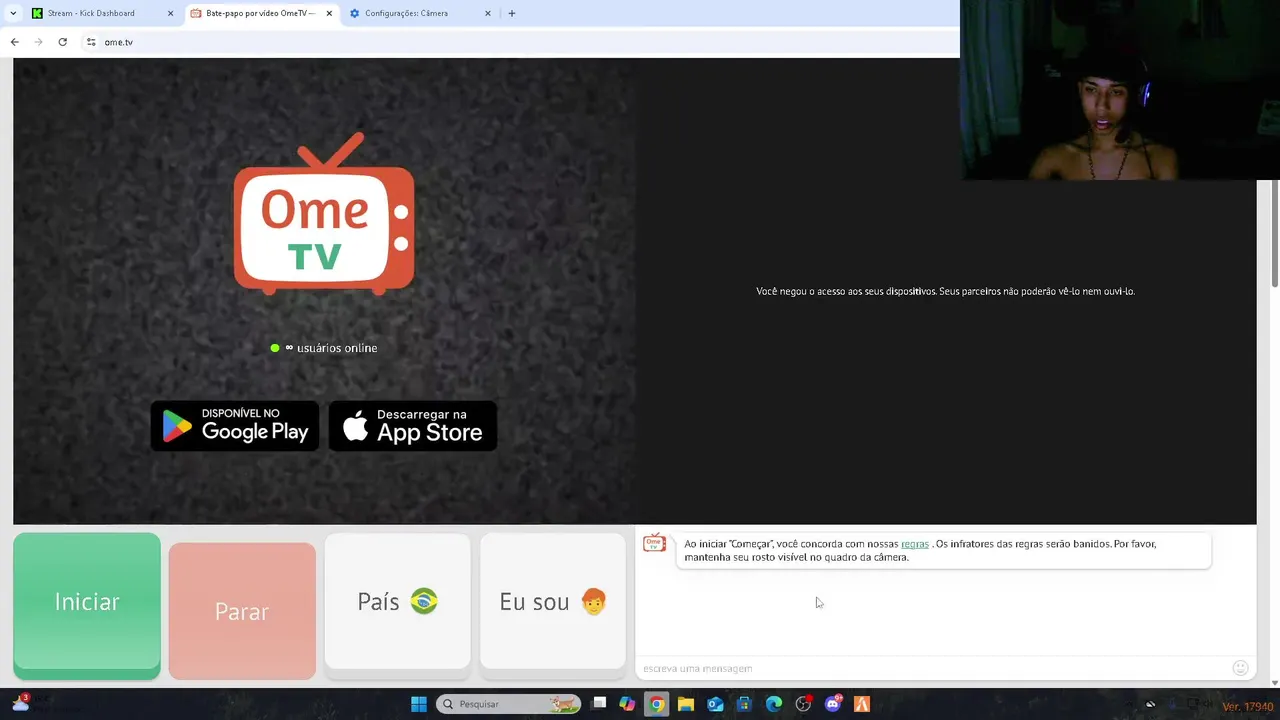Close the OmeTV tab
Screen dimensions: 1280x720
pos(329,13)
